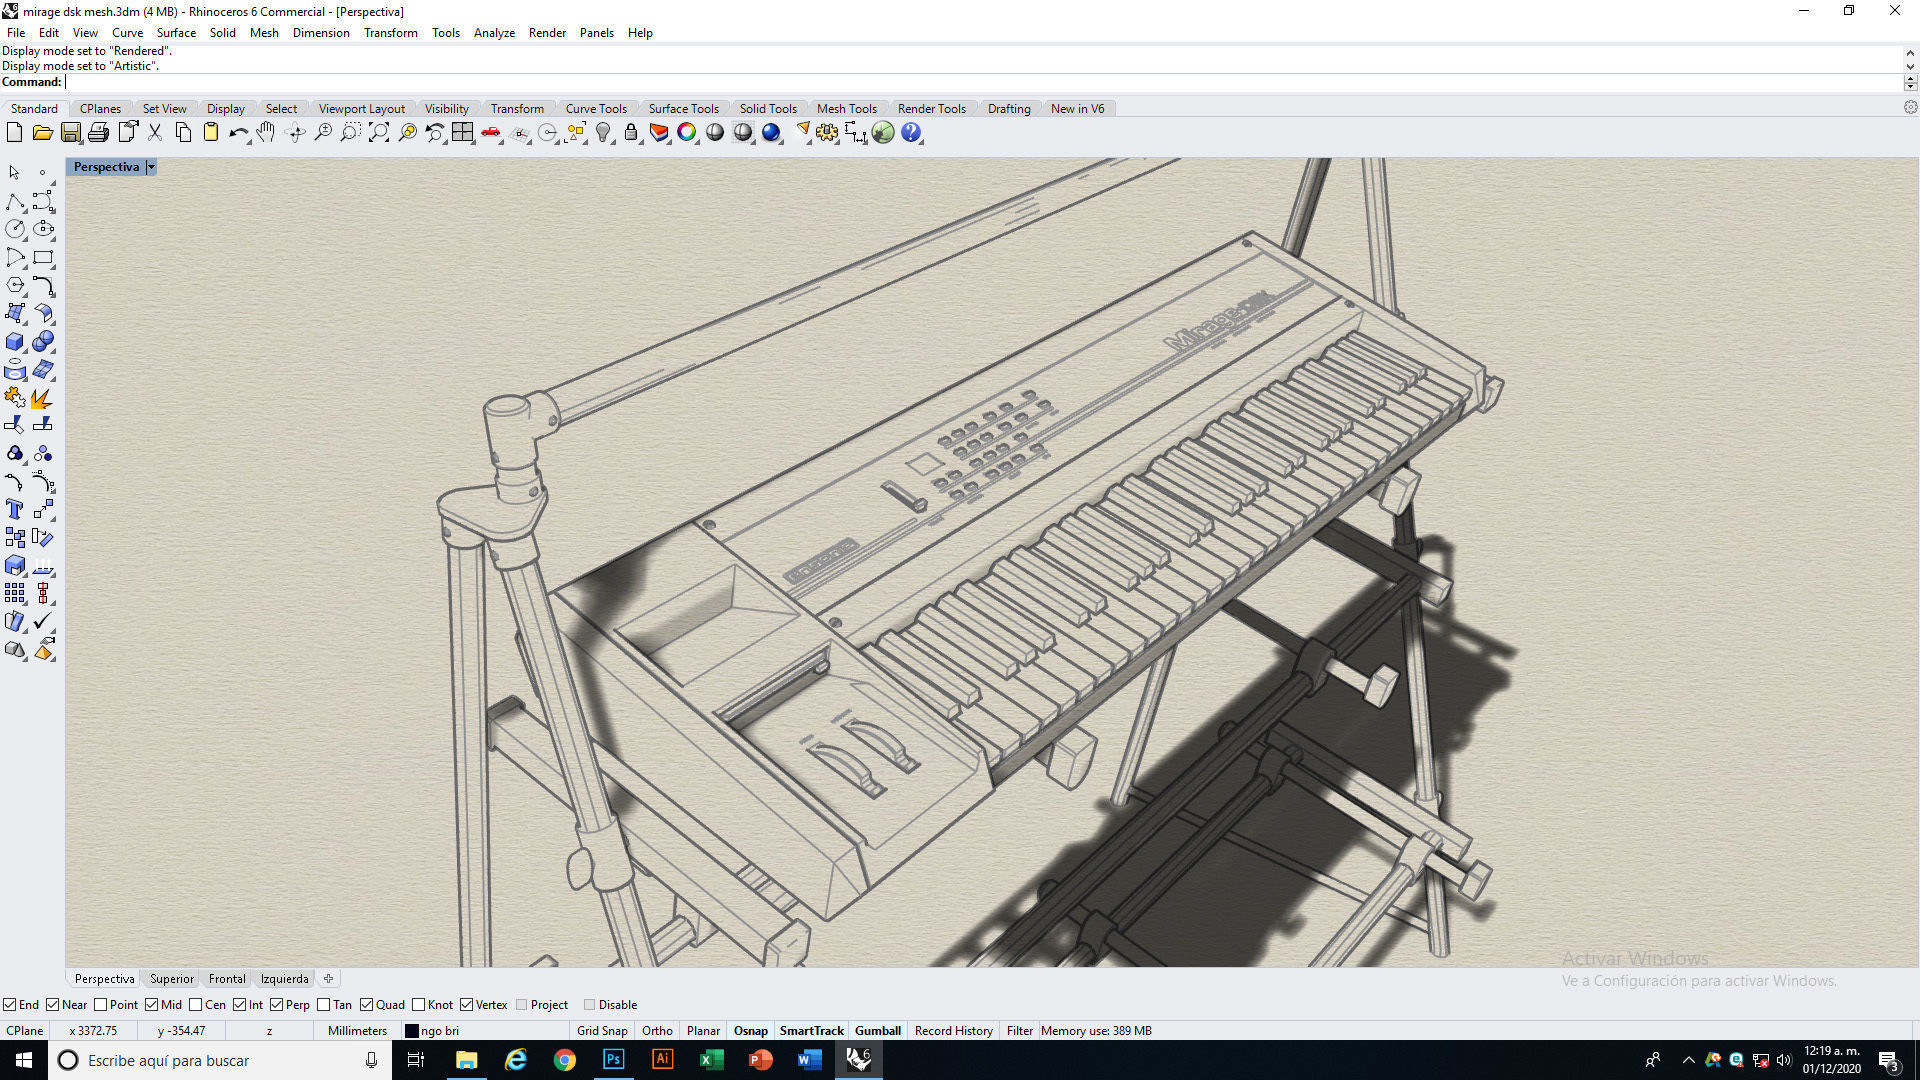Click the Box solid tool
Image resolution: width=1920 pixels, height=1080 pixels.
pyautogui.click(x=14, y=342)
